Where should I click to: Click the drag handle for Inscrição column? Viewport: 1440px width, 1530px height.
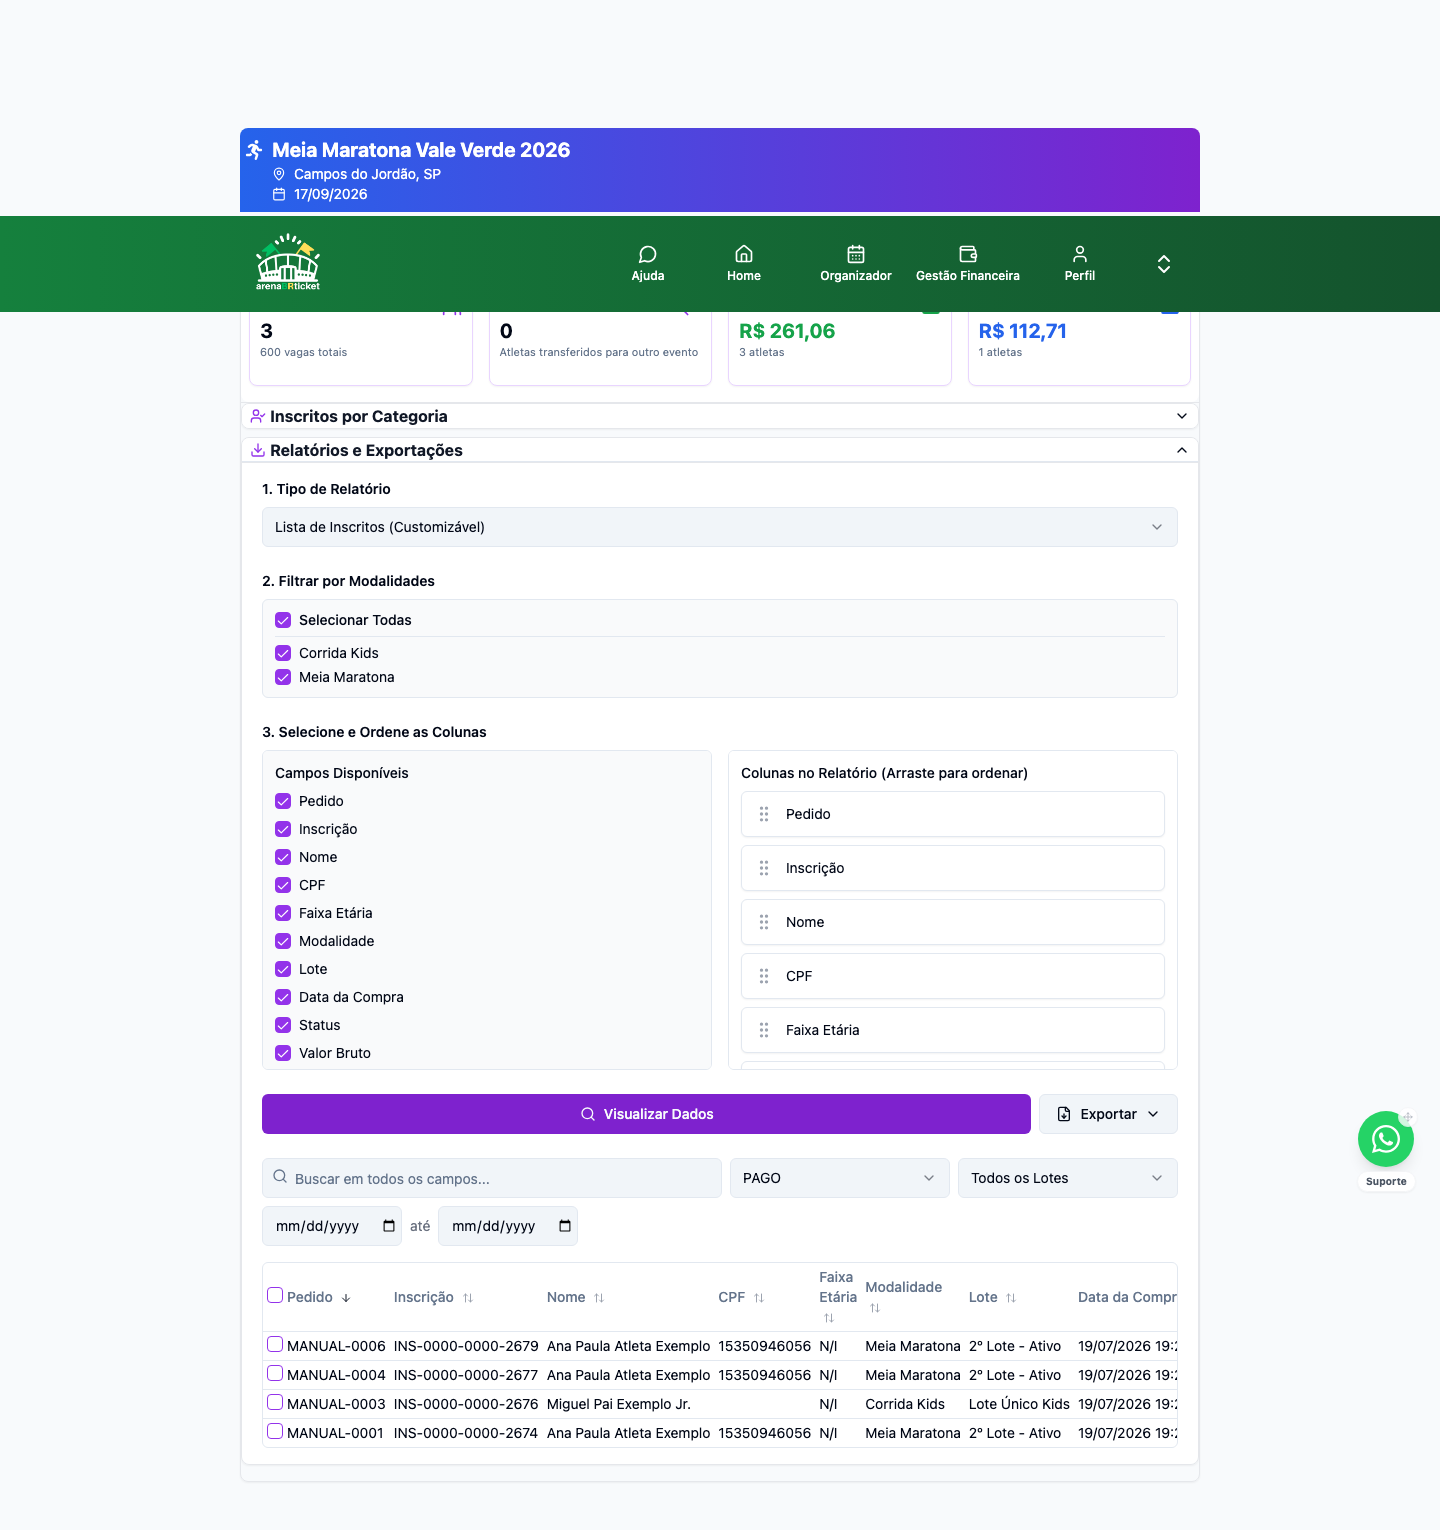(764, 868)
